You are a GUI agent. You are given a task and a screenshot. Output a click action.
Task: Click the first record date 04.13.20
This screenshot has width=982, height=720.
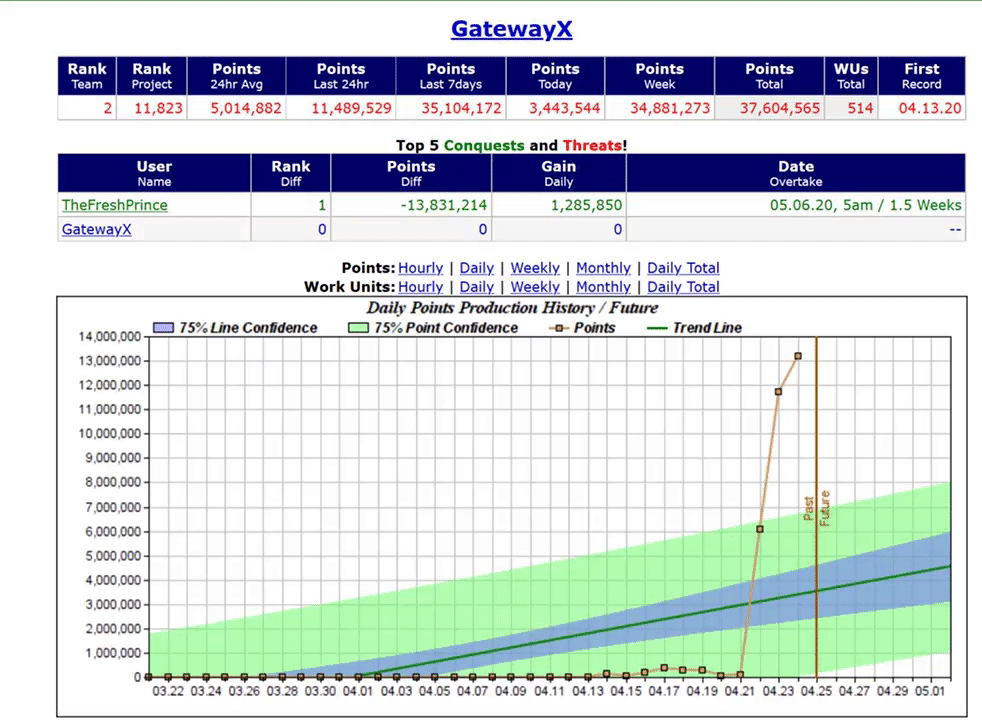930,108
